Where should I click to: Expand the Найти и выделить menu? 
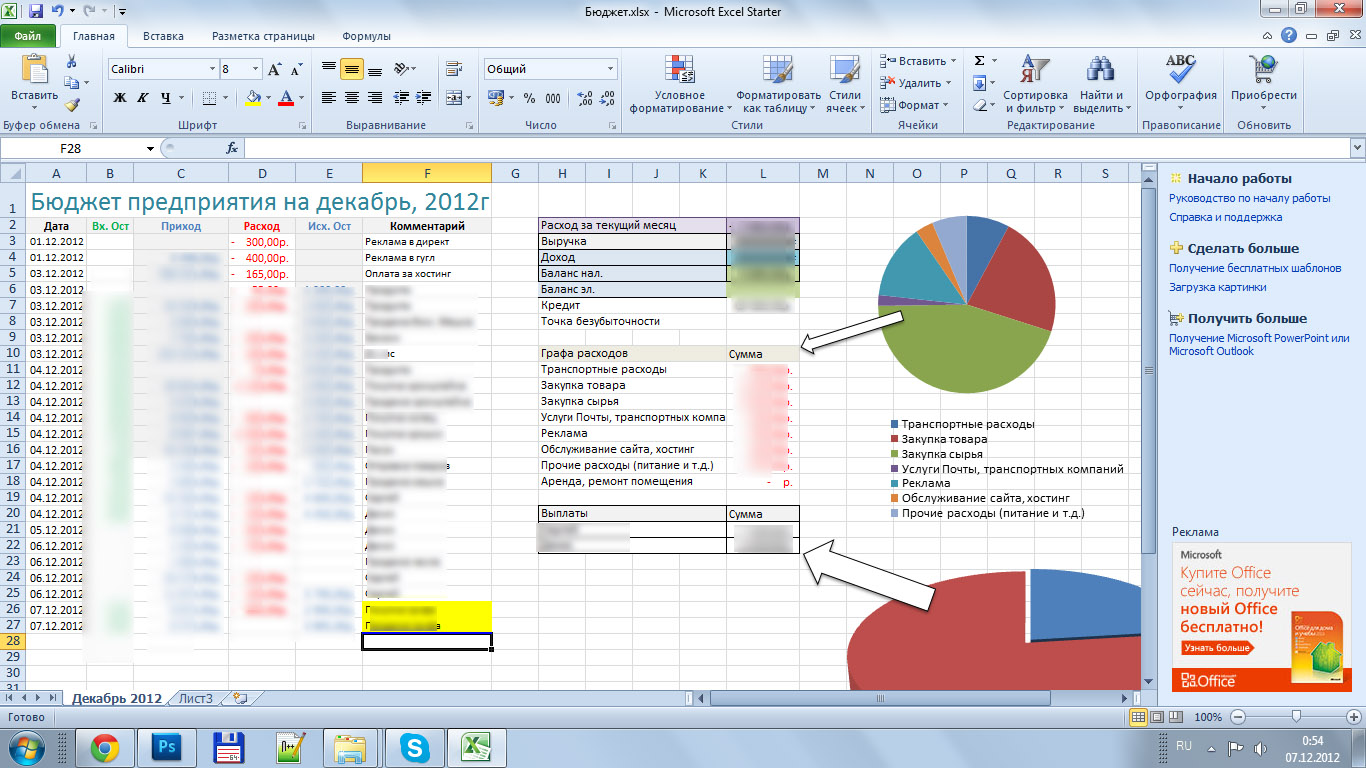1101,83
